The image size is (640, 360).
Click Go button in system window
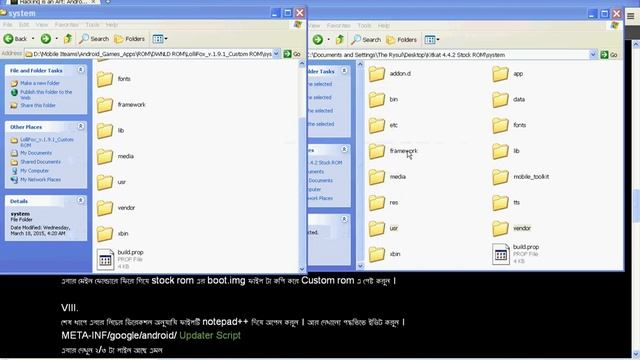[x=292, y=54]
